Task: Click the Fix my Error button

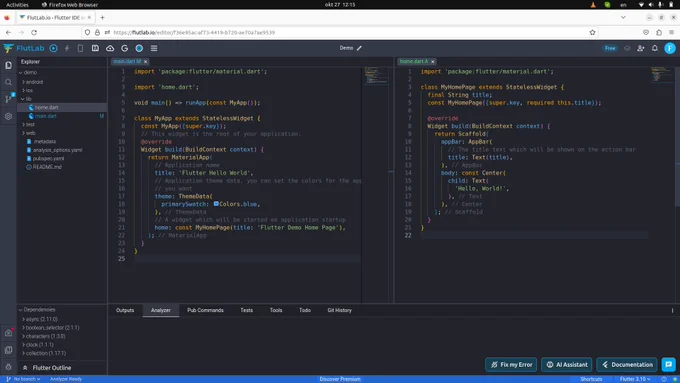Action: [511, 365]
